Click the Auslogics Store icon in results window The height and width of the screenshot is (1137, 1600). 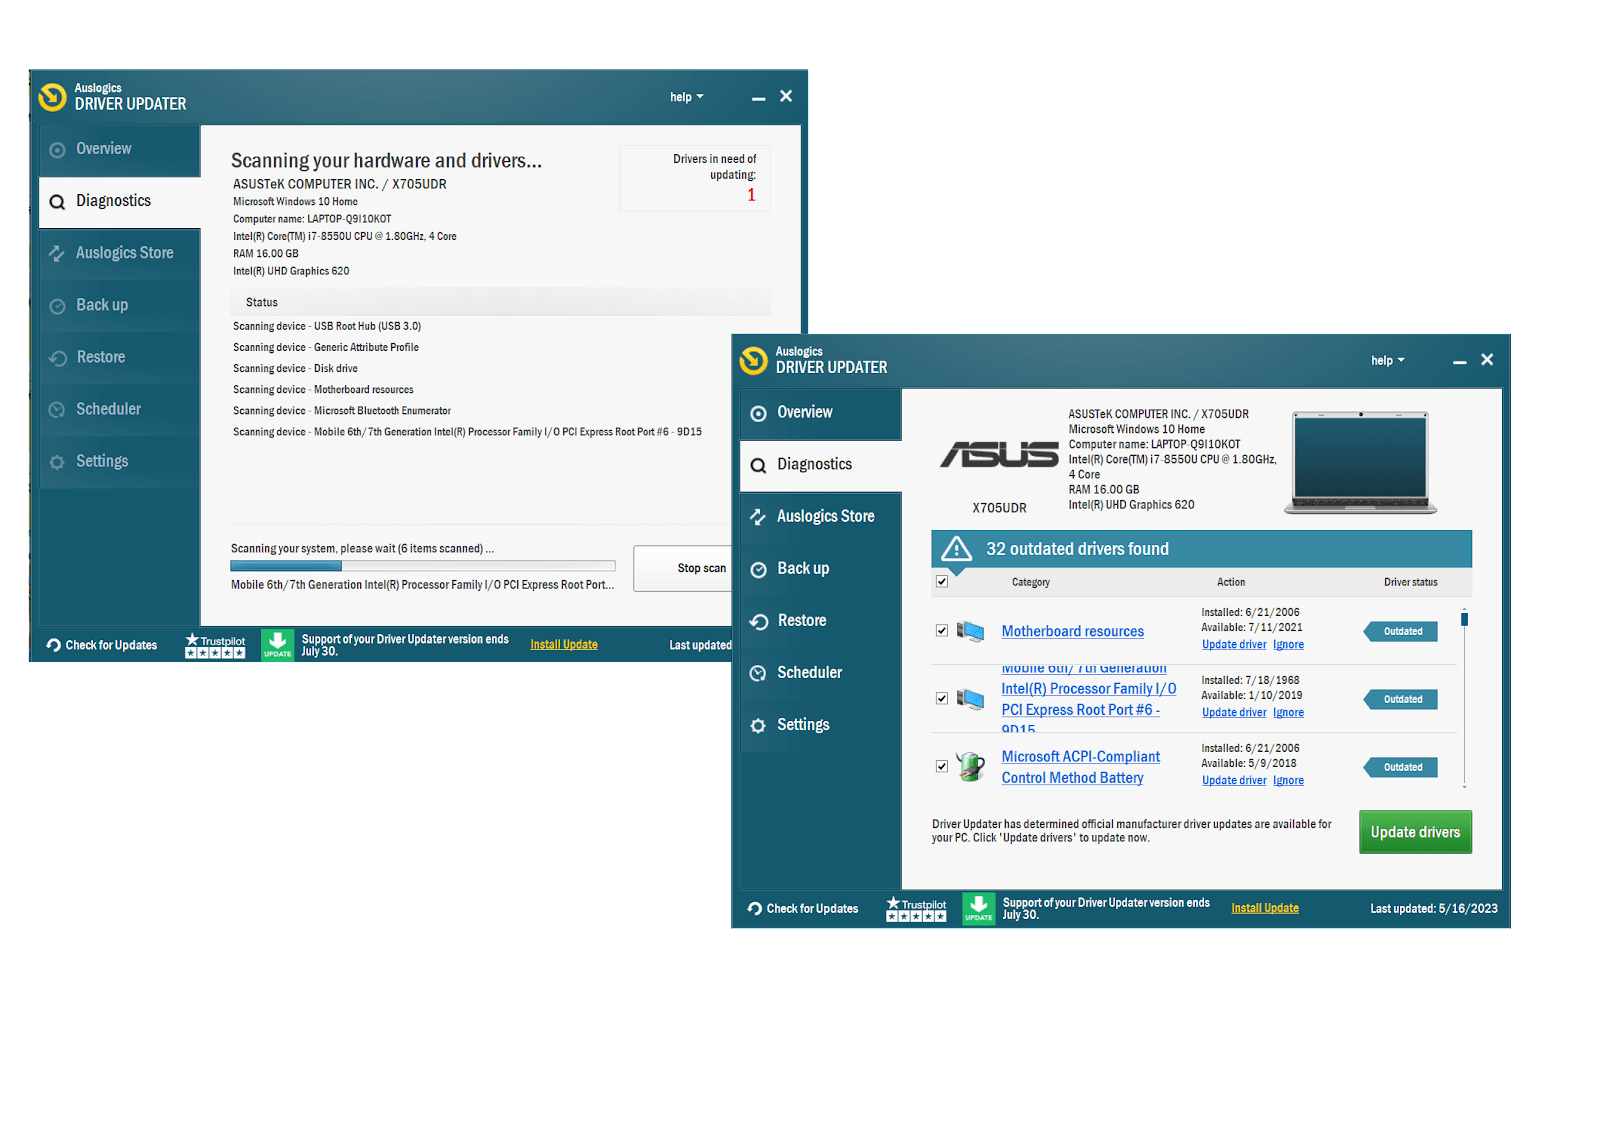point(759,517)
